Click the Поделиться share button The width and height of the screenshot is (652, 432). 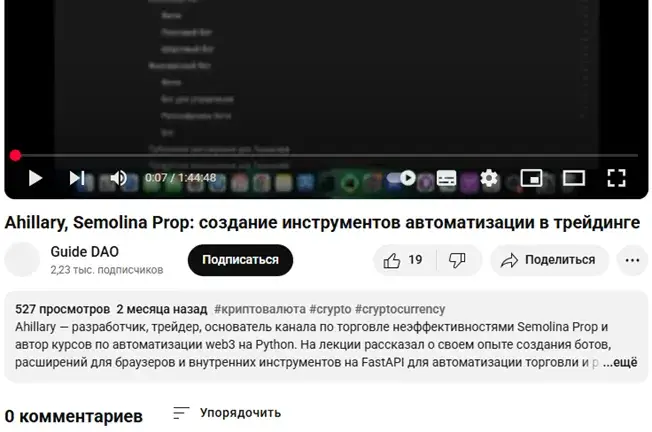pyautogui.click(x=550, y=260)
